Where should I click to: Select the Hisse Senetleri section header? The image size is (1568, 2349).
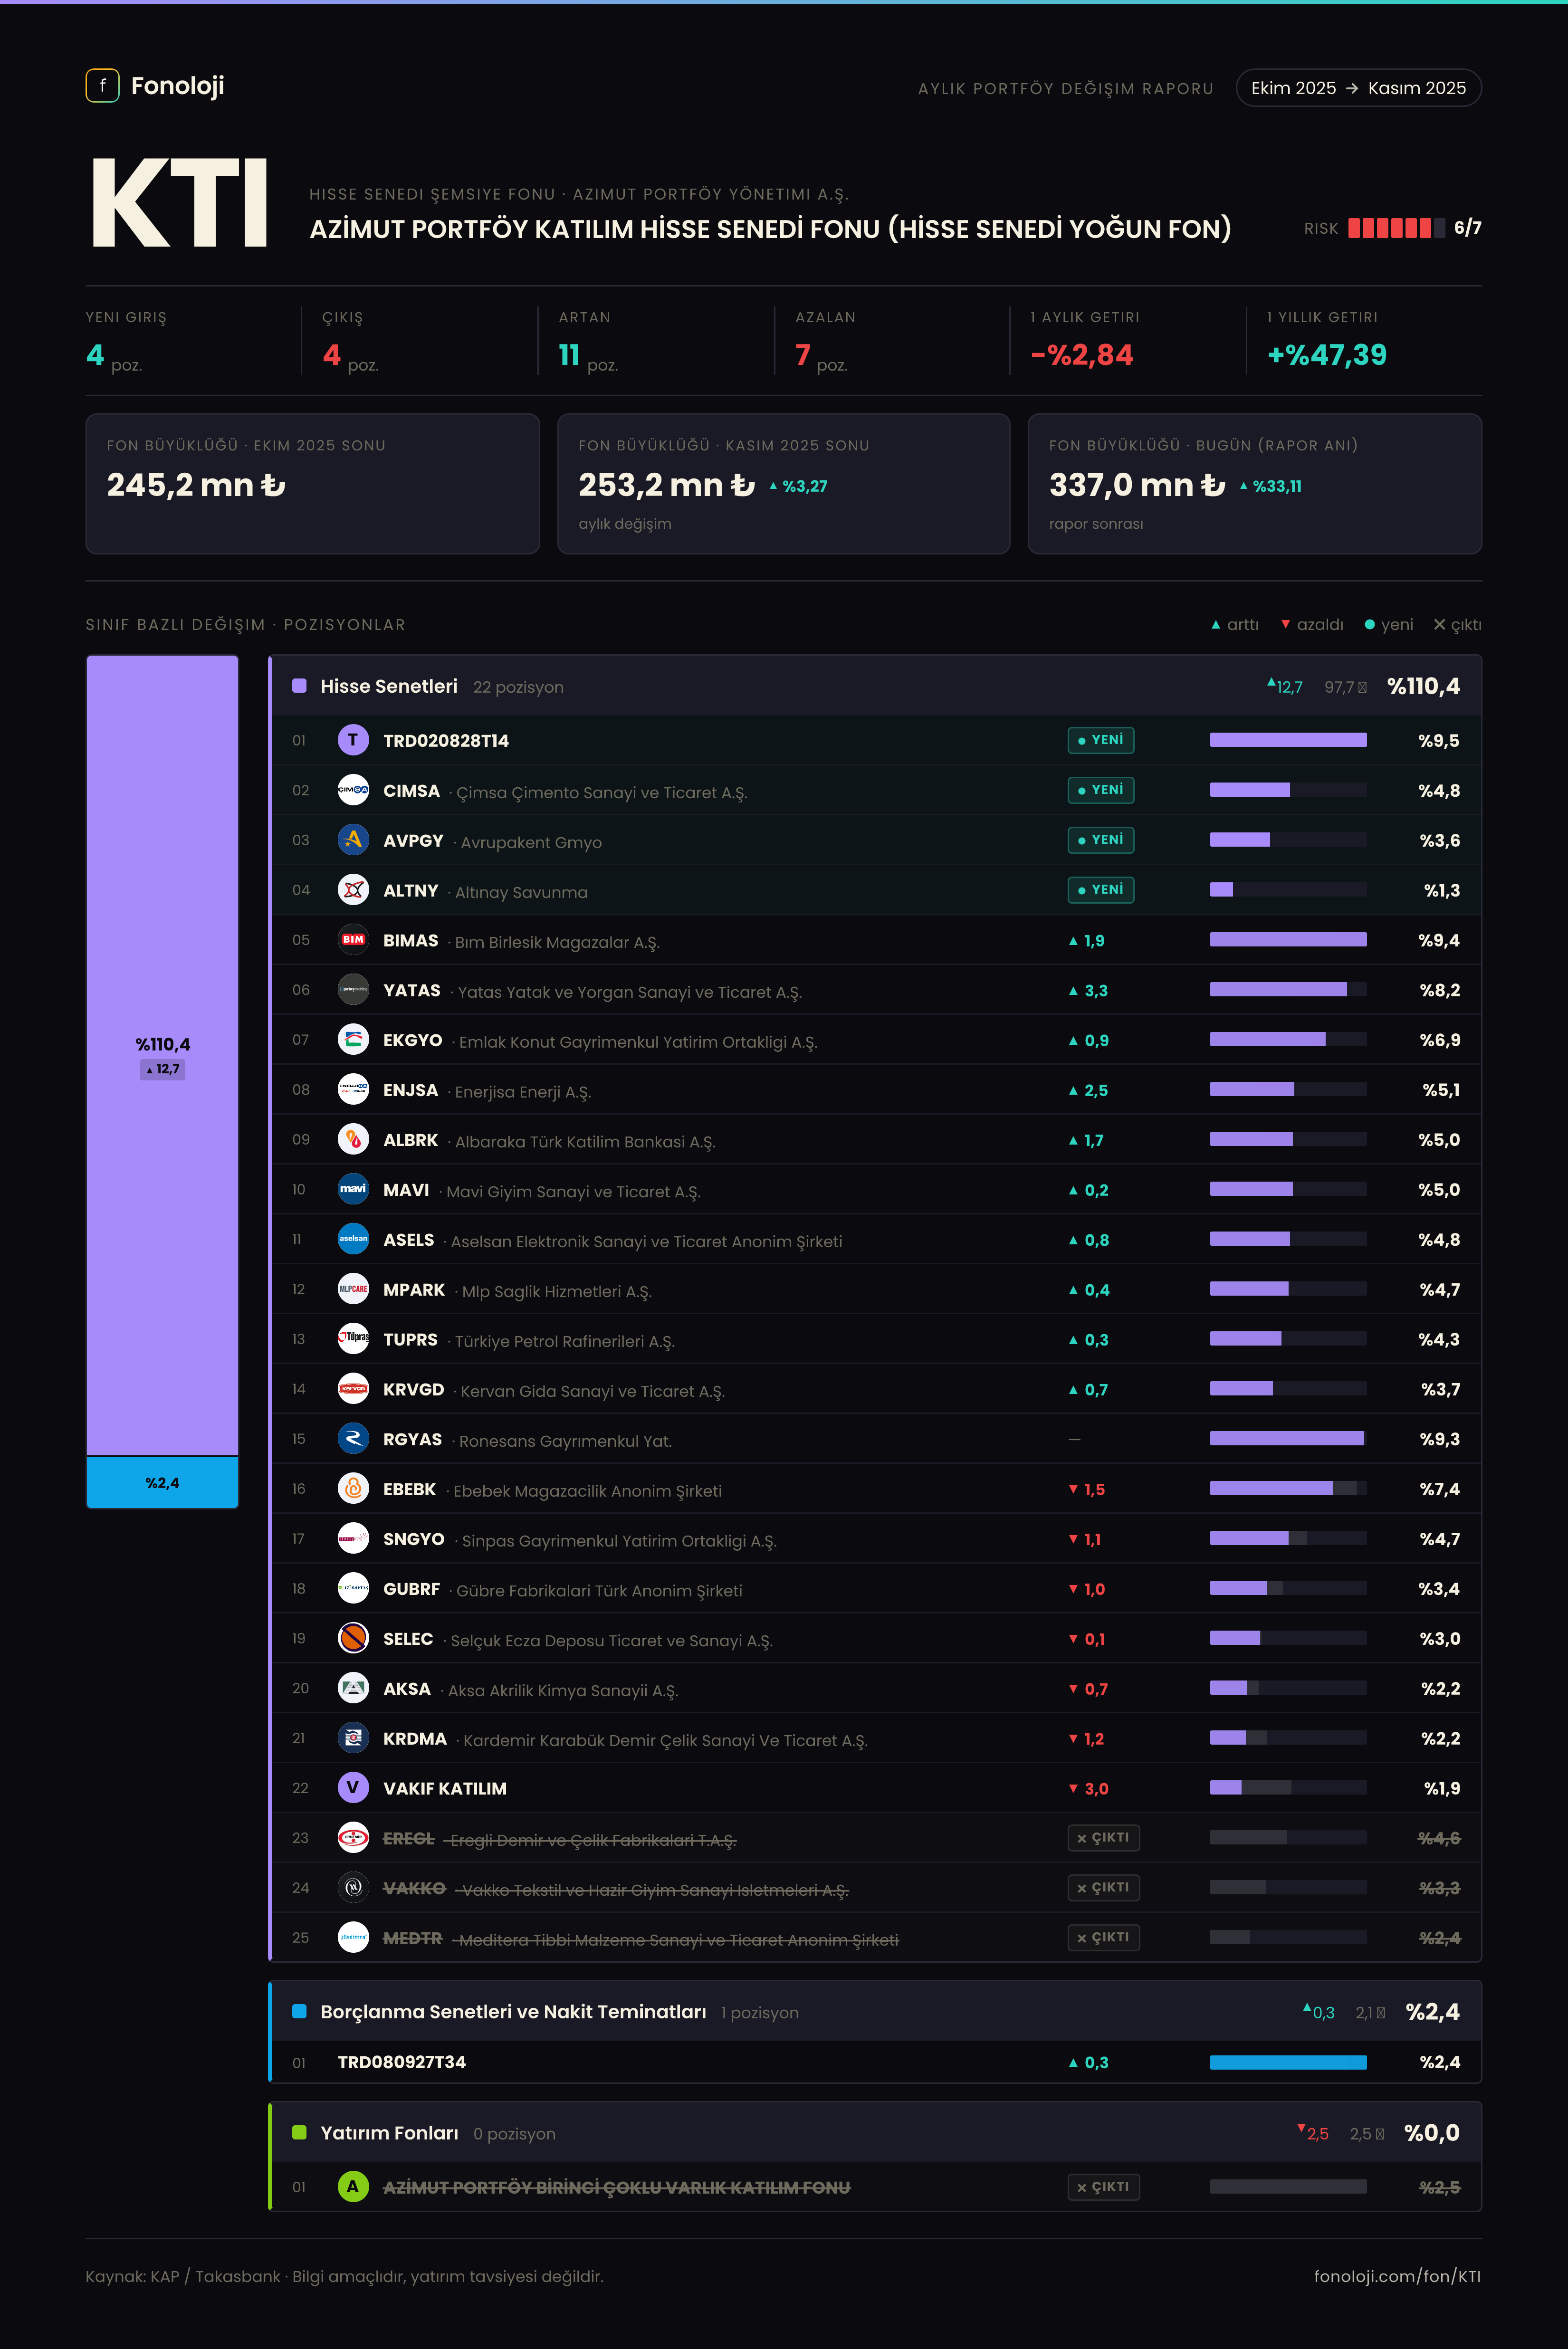[x=876, y=686]
